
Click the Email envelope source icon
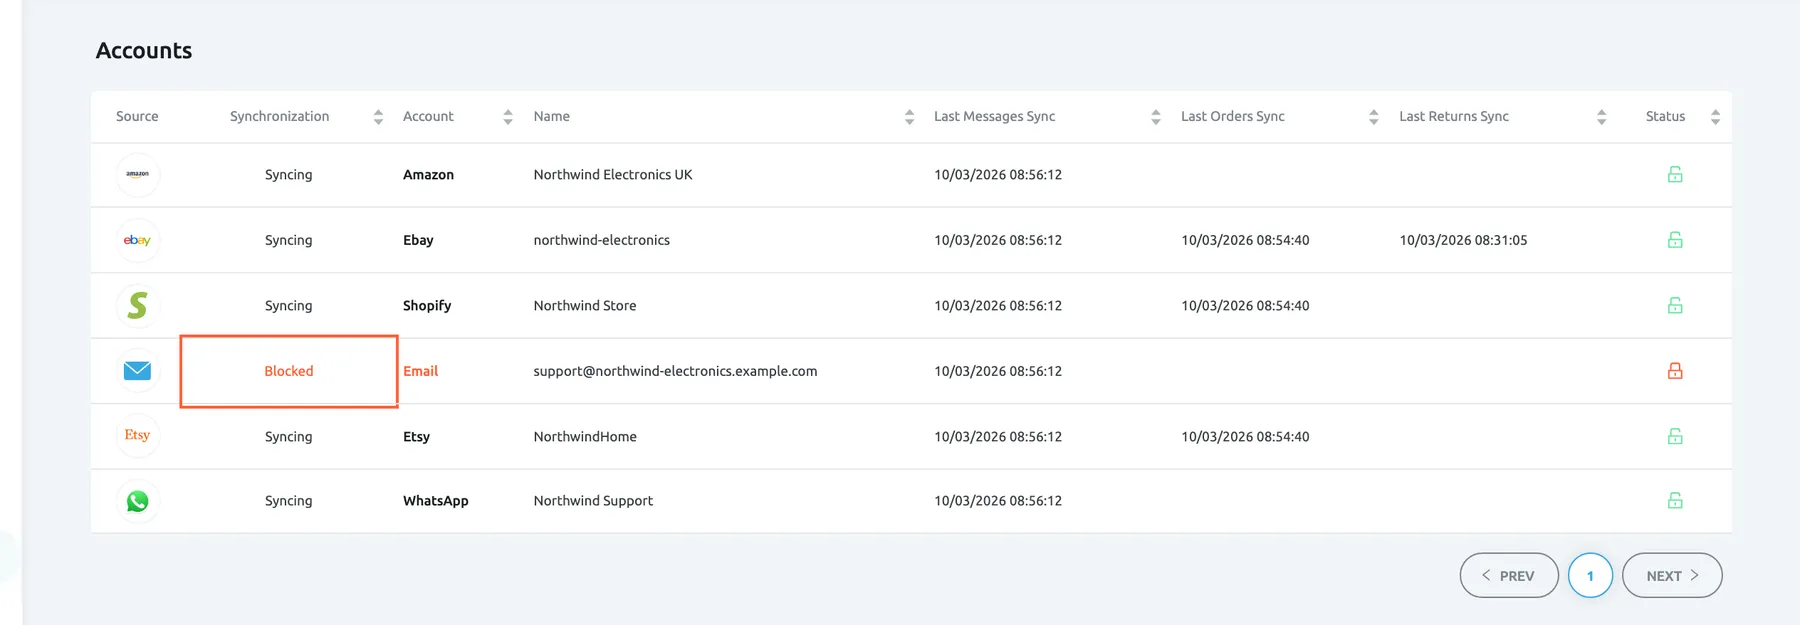137,371
